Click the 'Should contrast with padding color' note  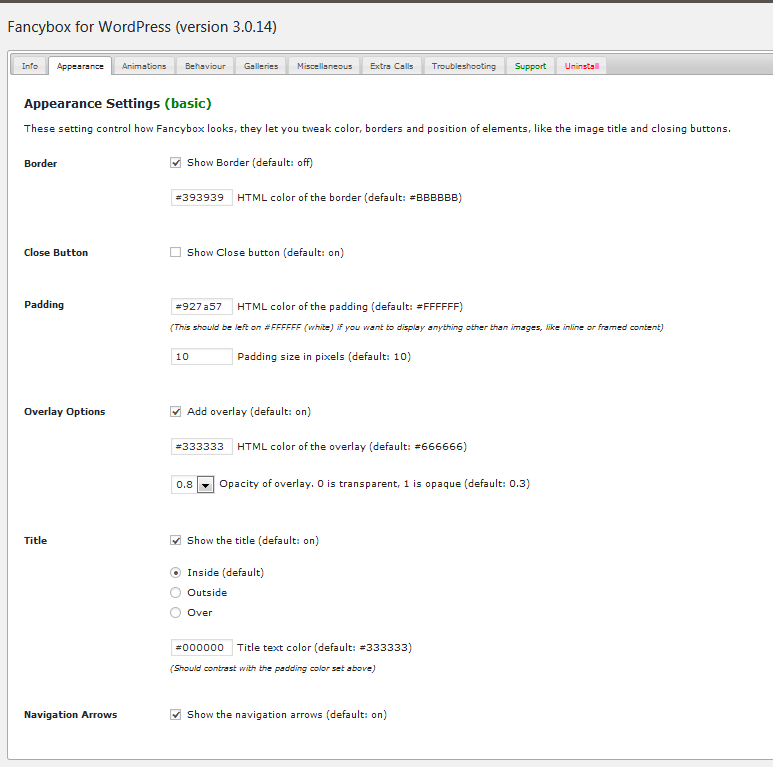(x=273, y=668)
